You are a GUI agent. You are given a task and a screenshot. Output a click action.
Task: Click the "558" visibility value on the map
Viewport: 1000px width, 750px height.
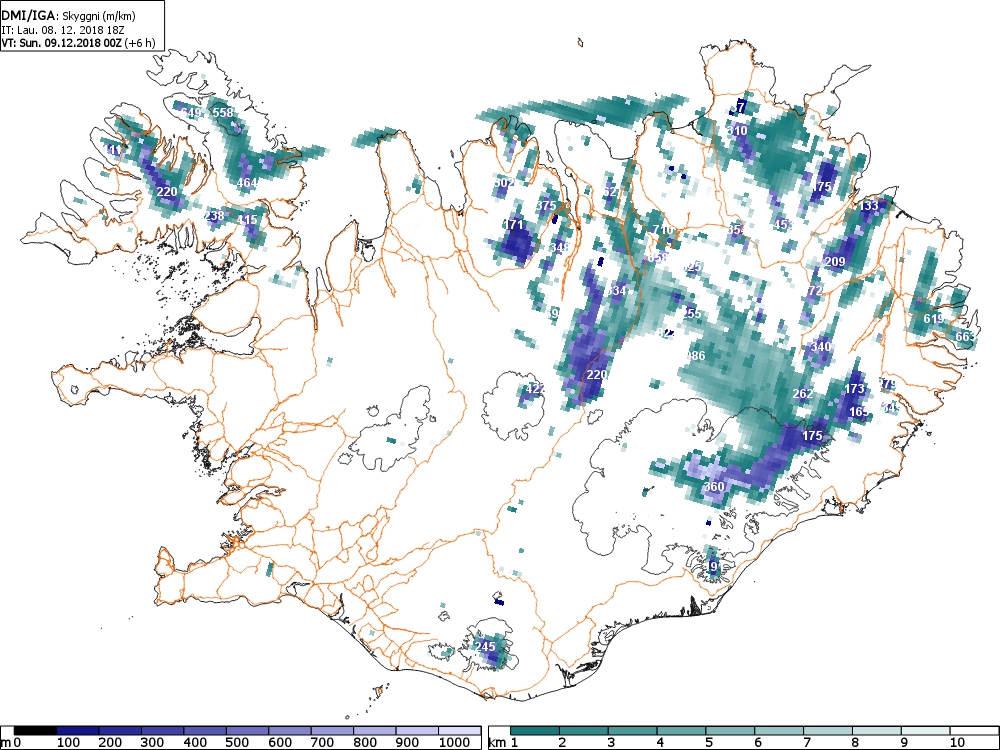pos(223,113)
